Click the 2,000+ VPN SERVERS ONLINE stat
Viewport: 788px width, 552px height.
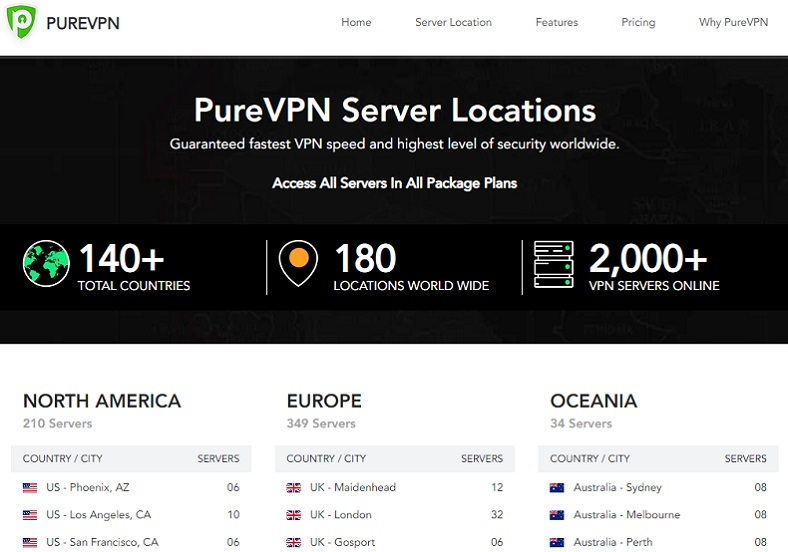654,266
